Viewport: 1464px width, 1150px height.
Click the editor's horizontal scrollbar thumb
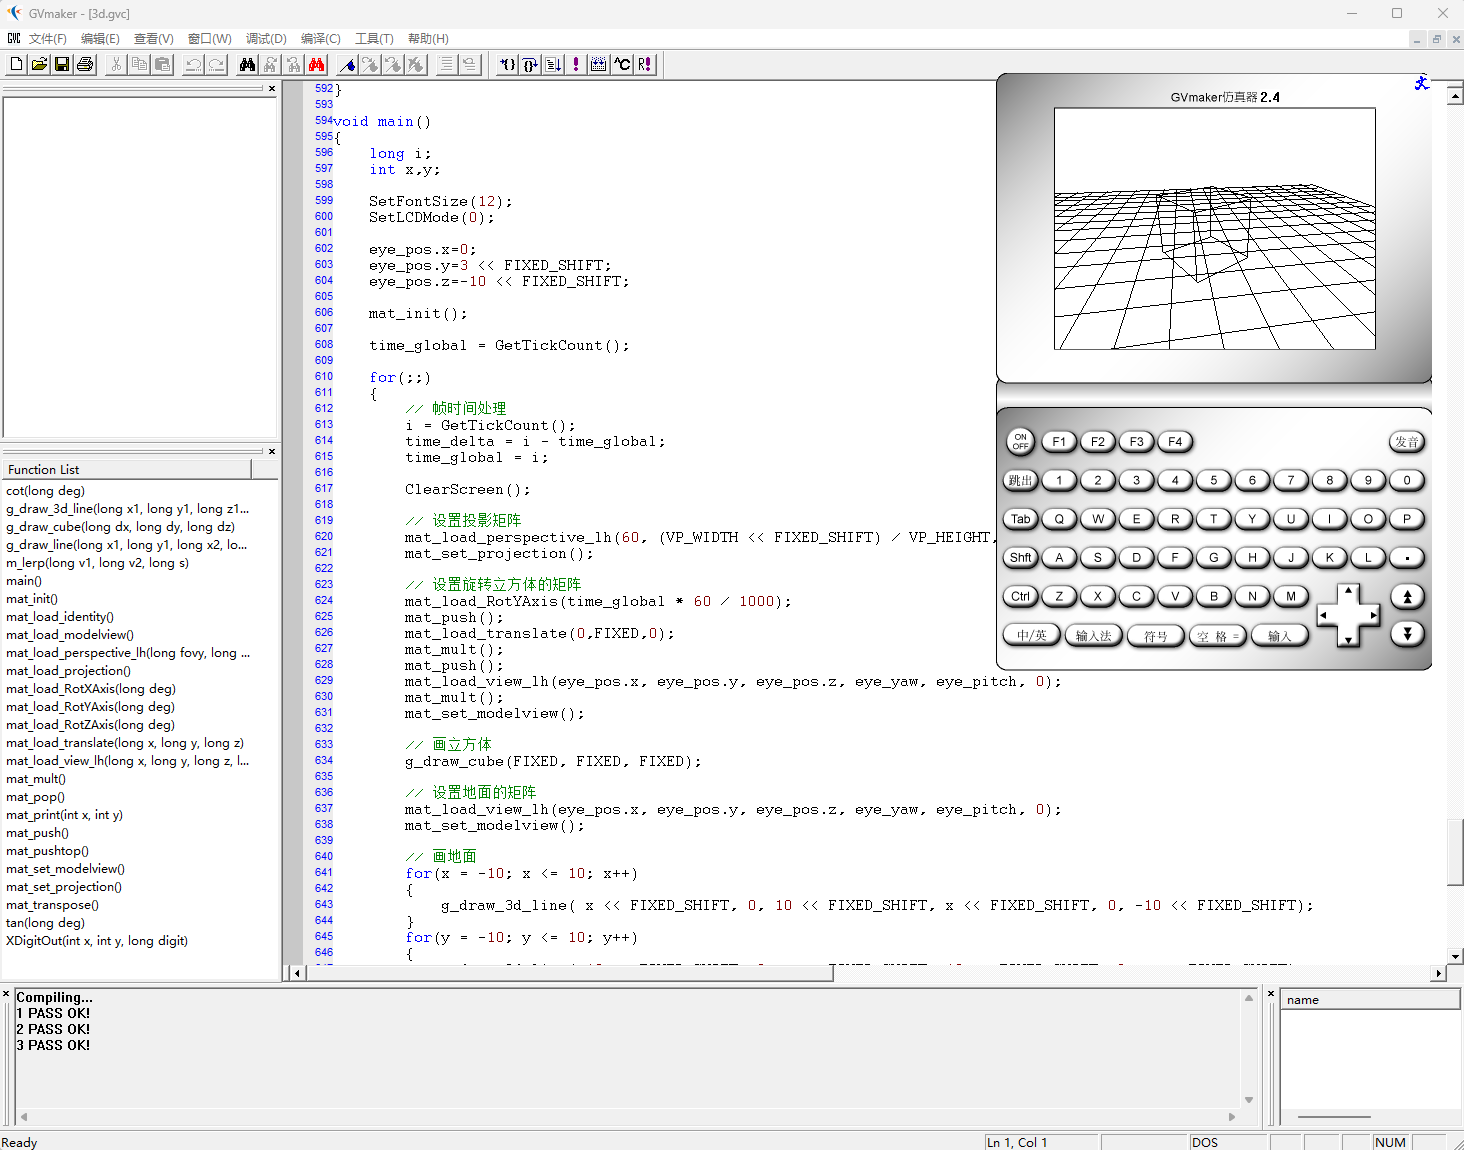pos(570,973)
